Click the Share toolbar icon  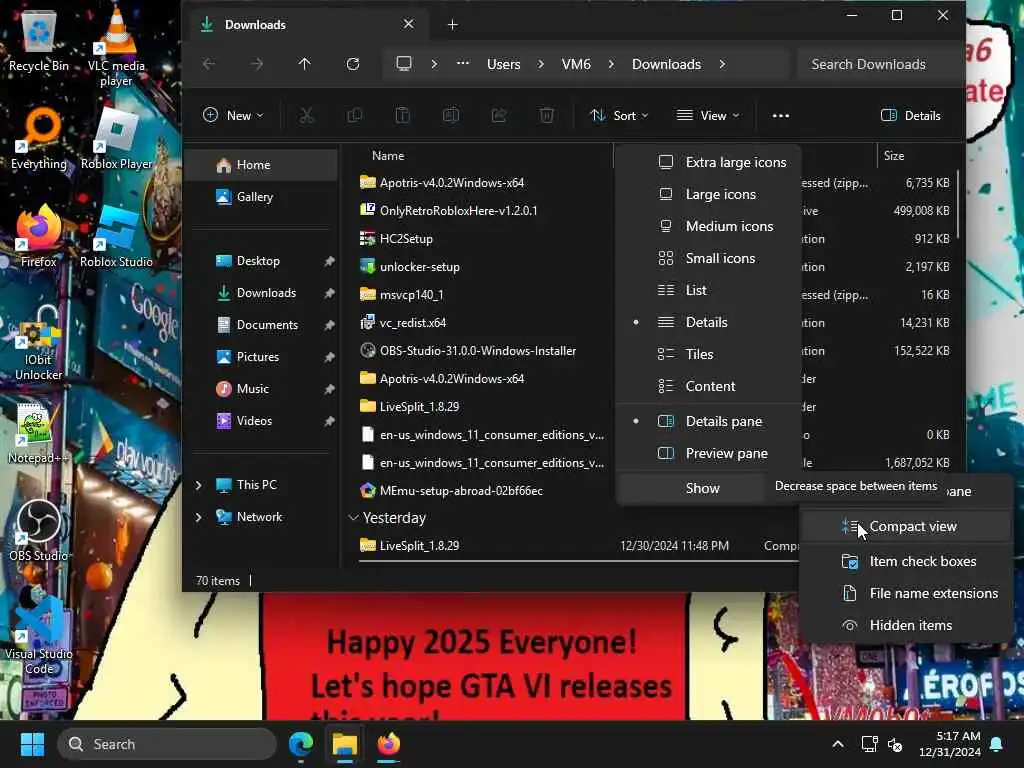(499, 116)
